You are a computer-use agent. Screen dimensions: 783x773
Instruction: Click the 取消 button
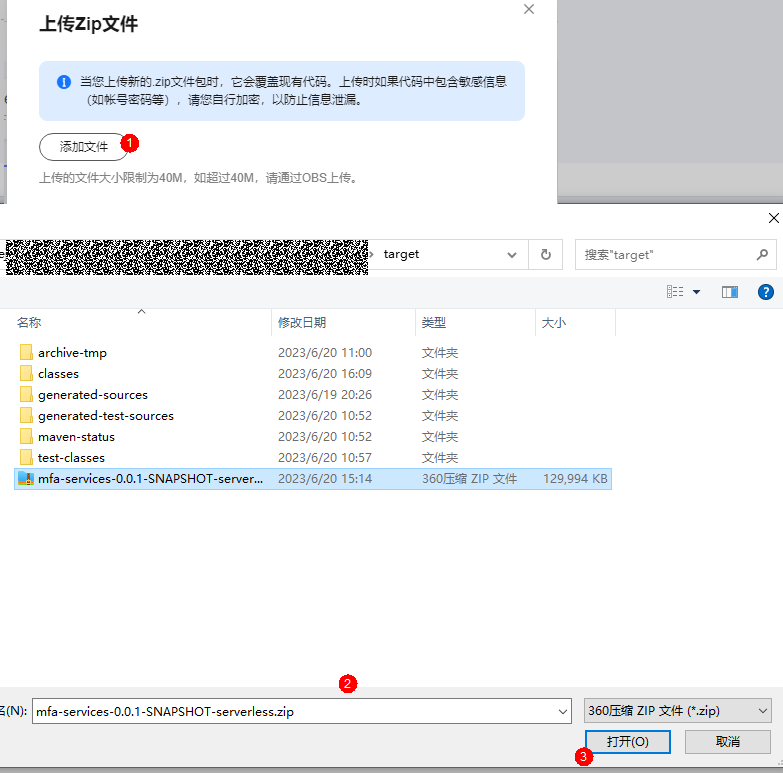727,742
